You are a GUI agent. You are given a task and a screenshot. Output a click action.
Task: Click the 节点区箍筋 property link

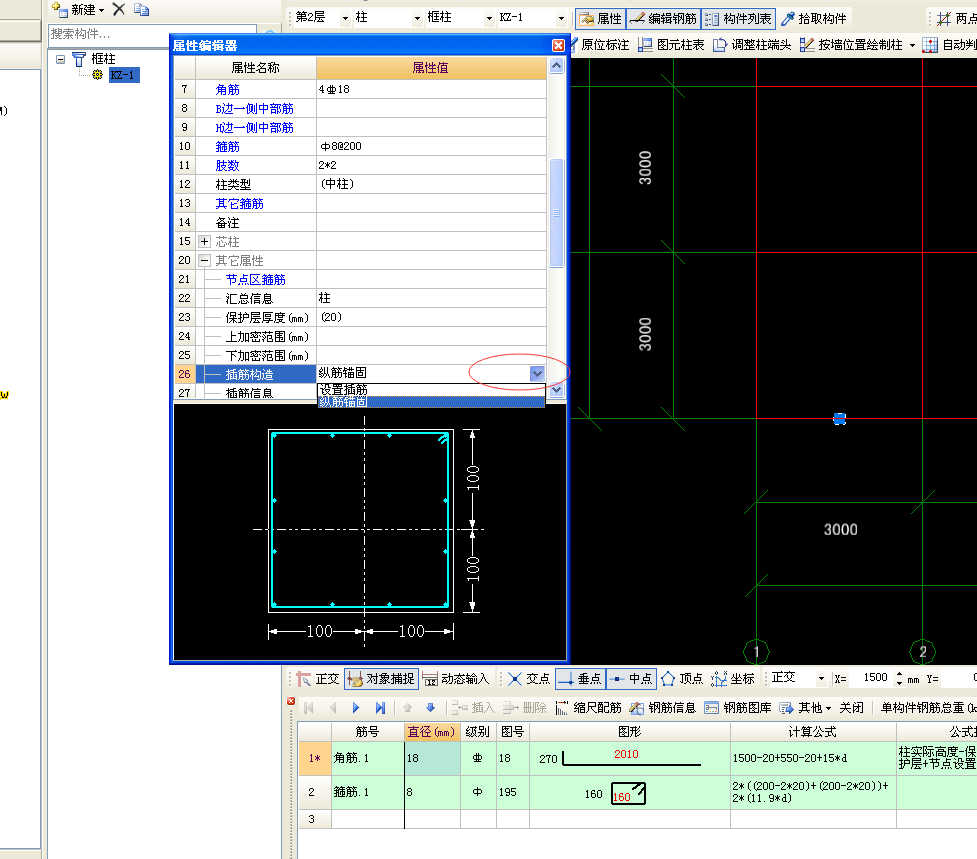click(x=255, y=280)
